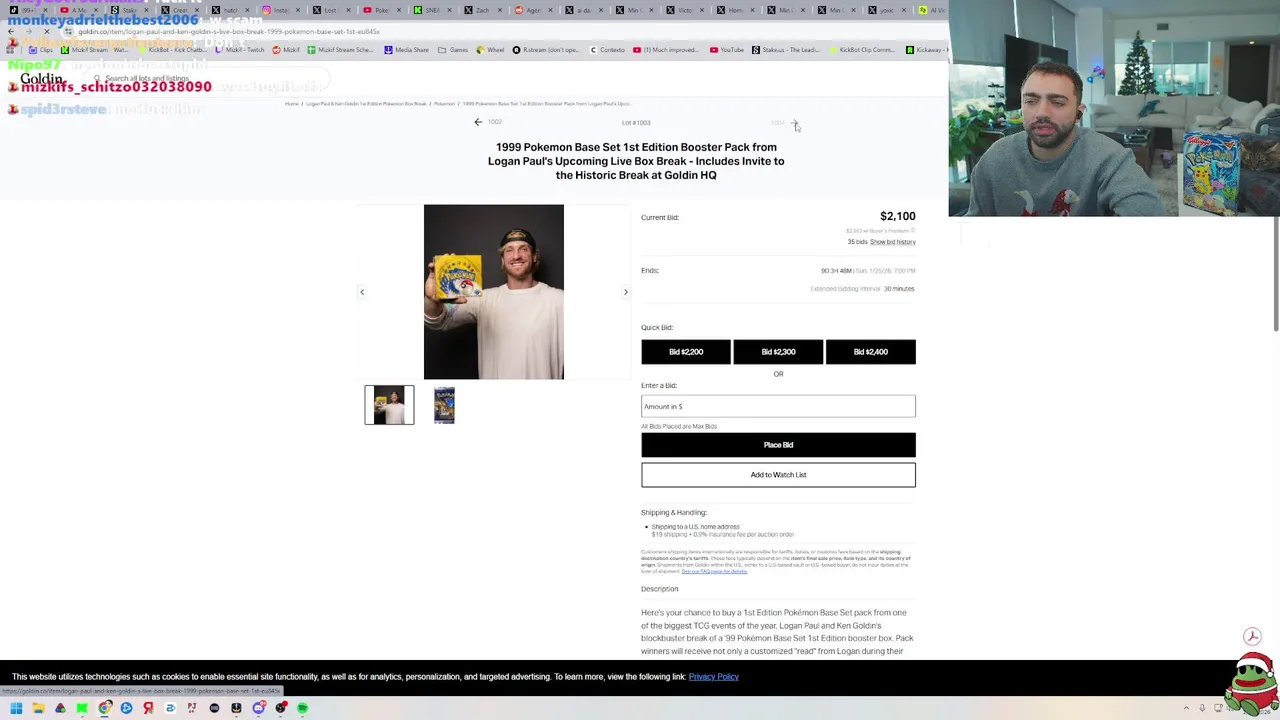The image size is (1280, 720).
Task: Open Show bid history link
Action: click(893, 242)
